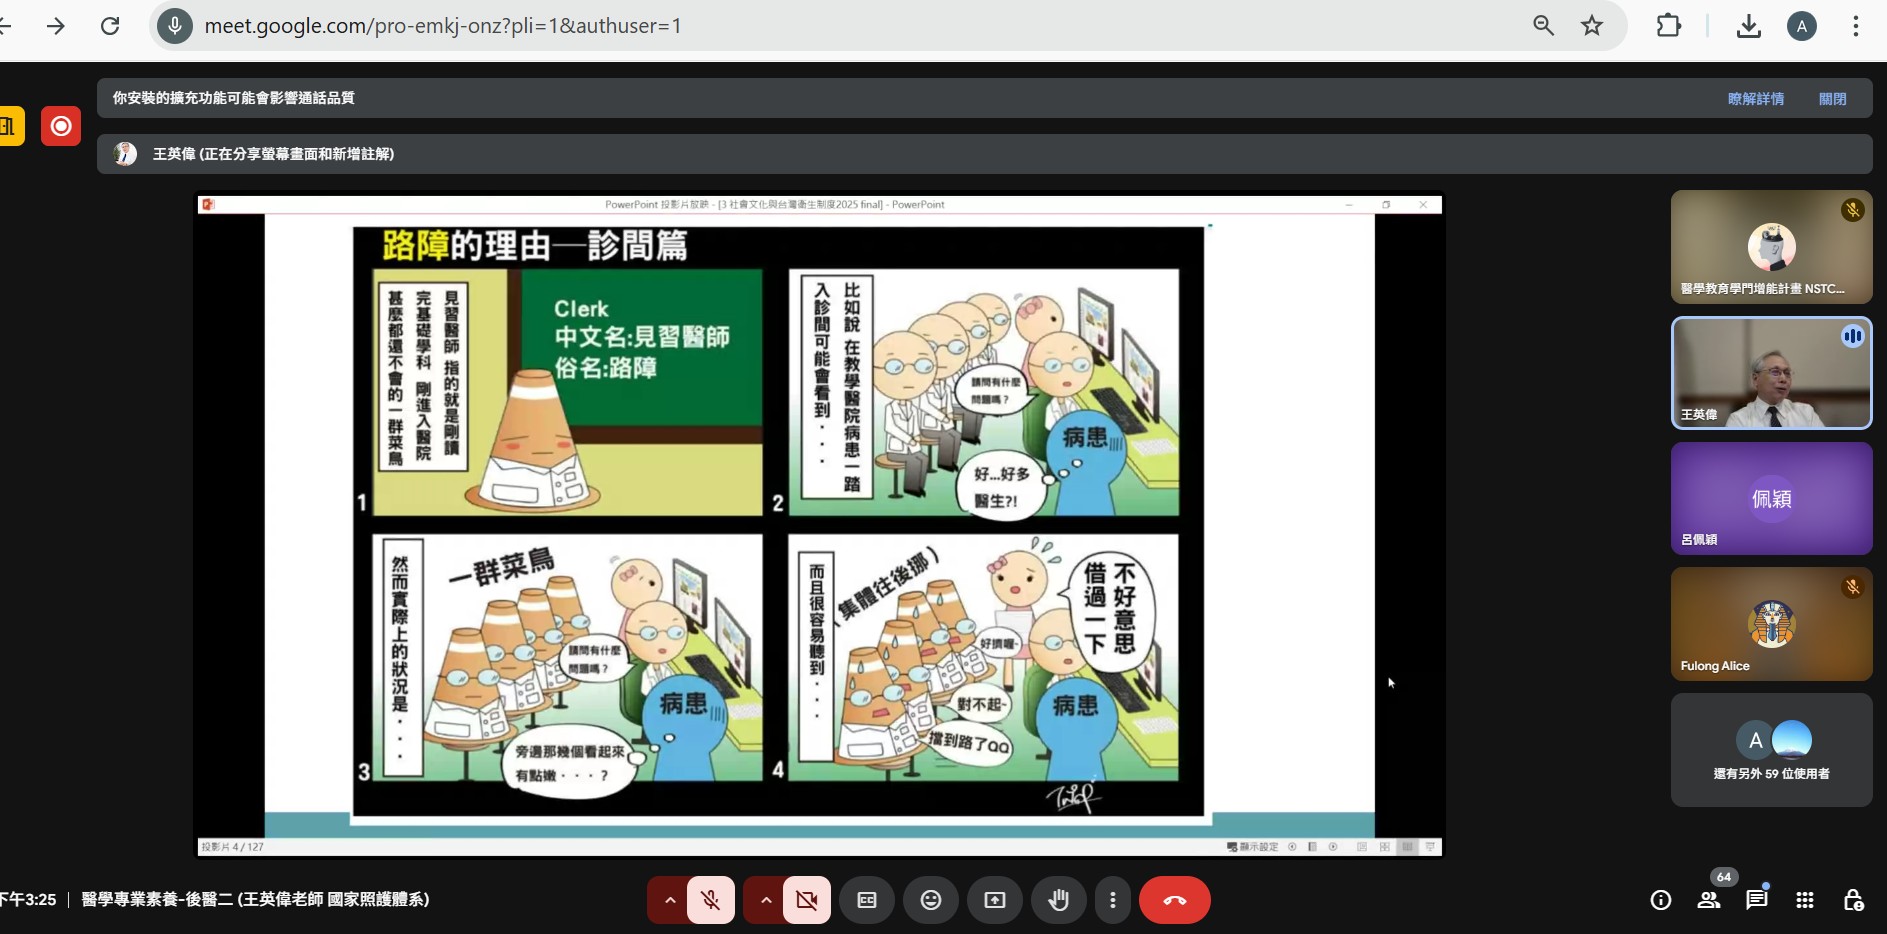
Task: Bookmark this page with star icon
Action: click(1592, 26)
